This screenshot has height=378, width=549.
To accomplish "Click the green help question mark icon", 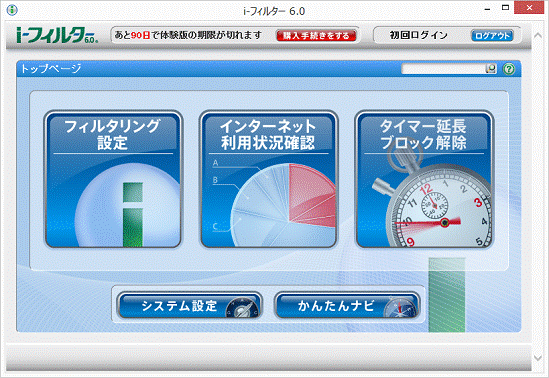I will (x=509, y=69).
